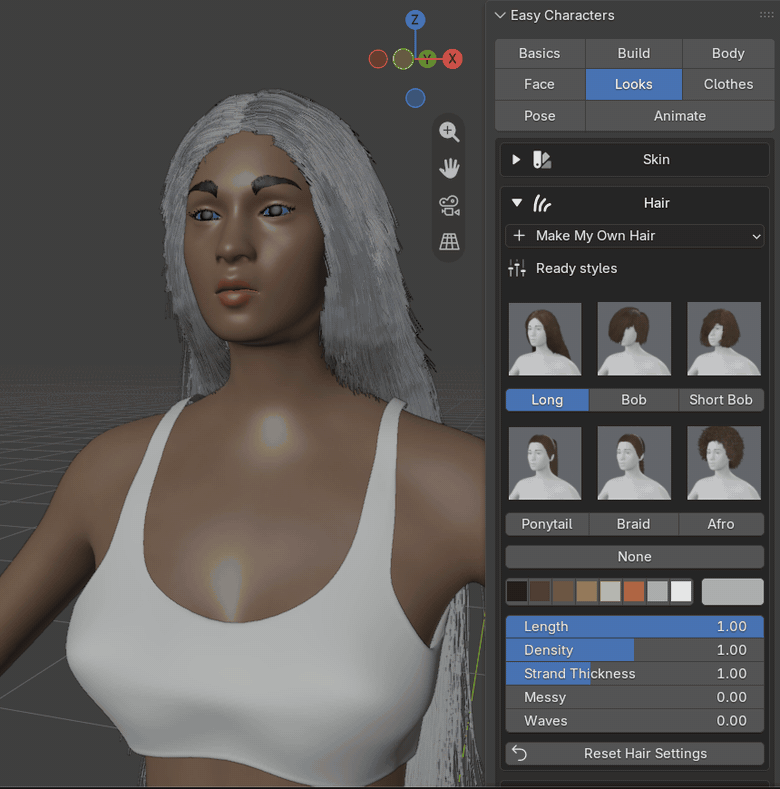Click the negative X dark red gizmo ball
This screenshot has width=780, height=789.
378,59
